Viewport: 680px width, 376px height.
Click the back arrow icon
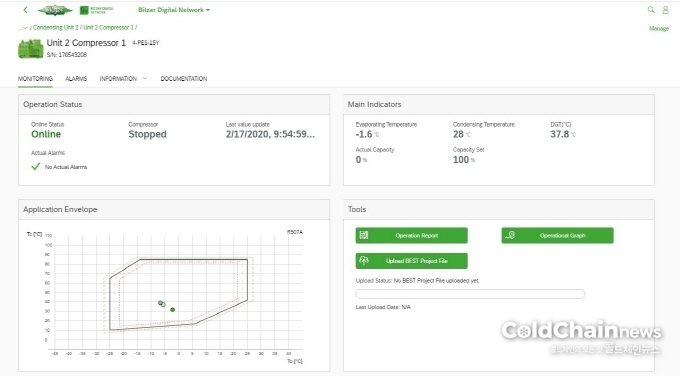[x=26, y=10]
